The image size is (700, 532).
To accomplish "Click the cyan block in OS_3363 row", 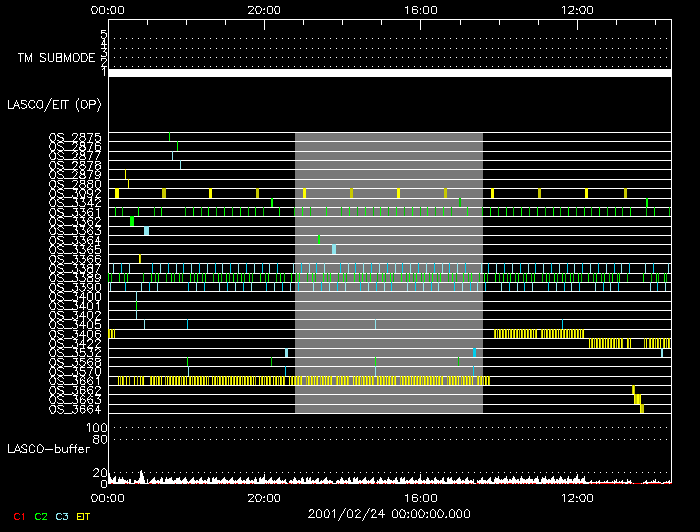I will (x=147, y=231).
